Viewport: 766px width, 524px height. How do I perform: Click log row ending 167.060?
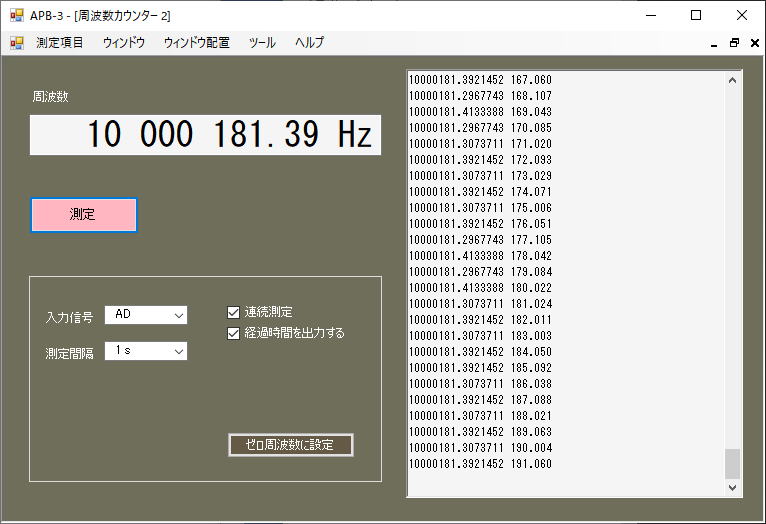pos(480,80)
